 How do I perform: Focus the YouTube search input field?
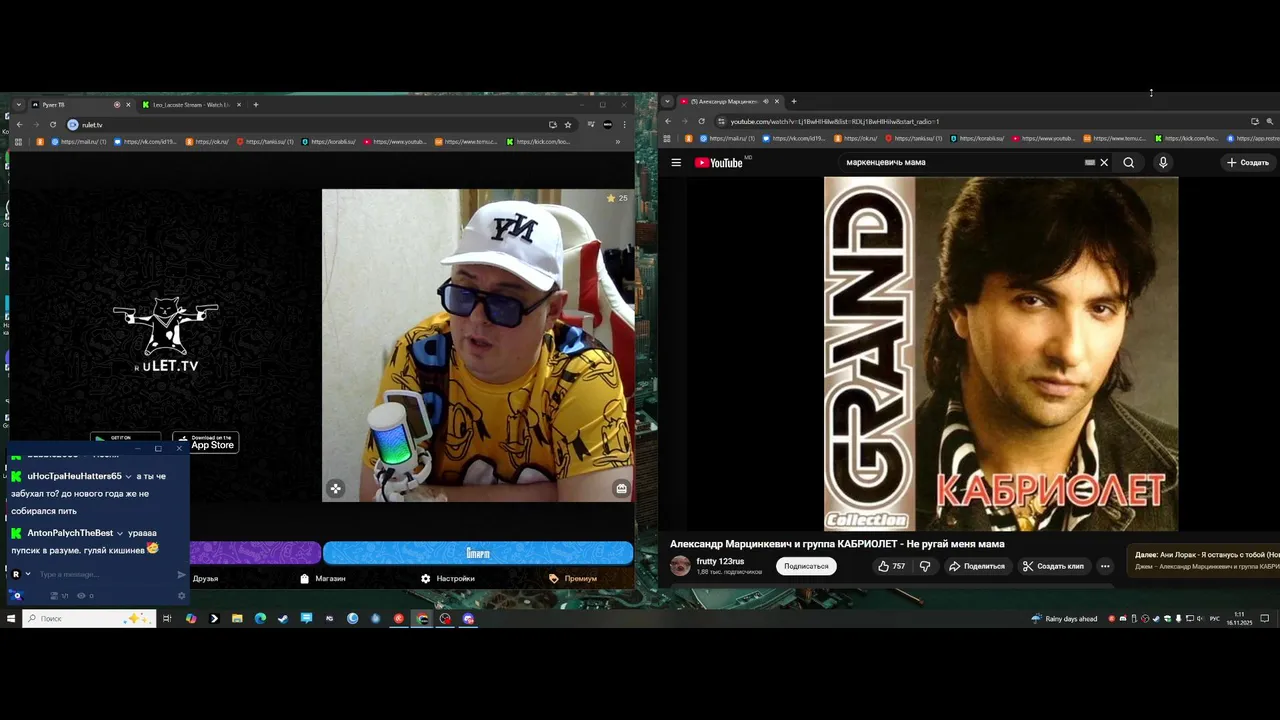pyautogui.click(x=960, y=162)
